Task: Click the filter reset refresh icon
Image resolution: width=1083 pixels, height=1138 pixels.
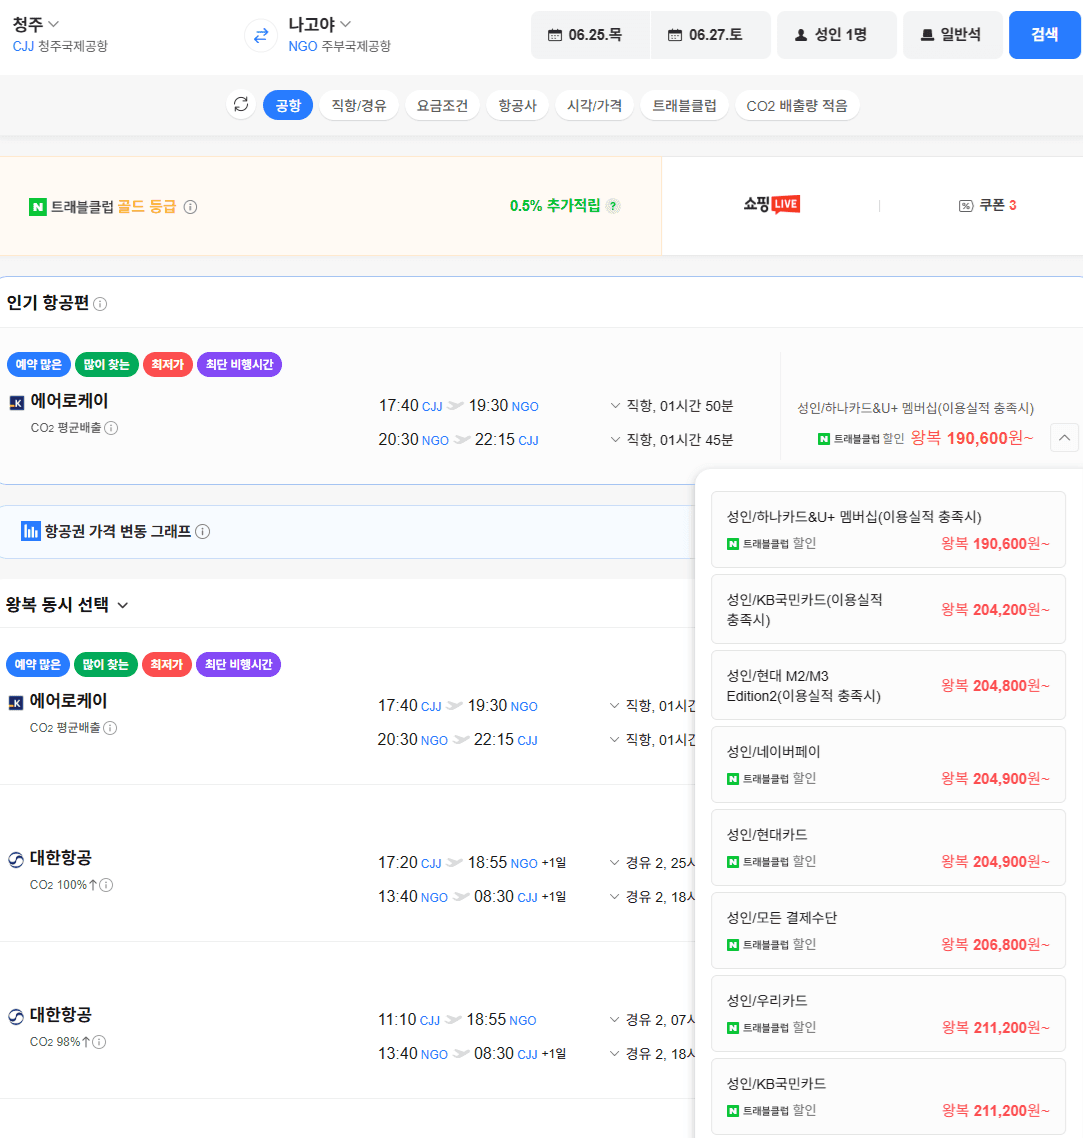Action: 241,105
